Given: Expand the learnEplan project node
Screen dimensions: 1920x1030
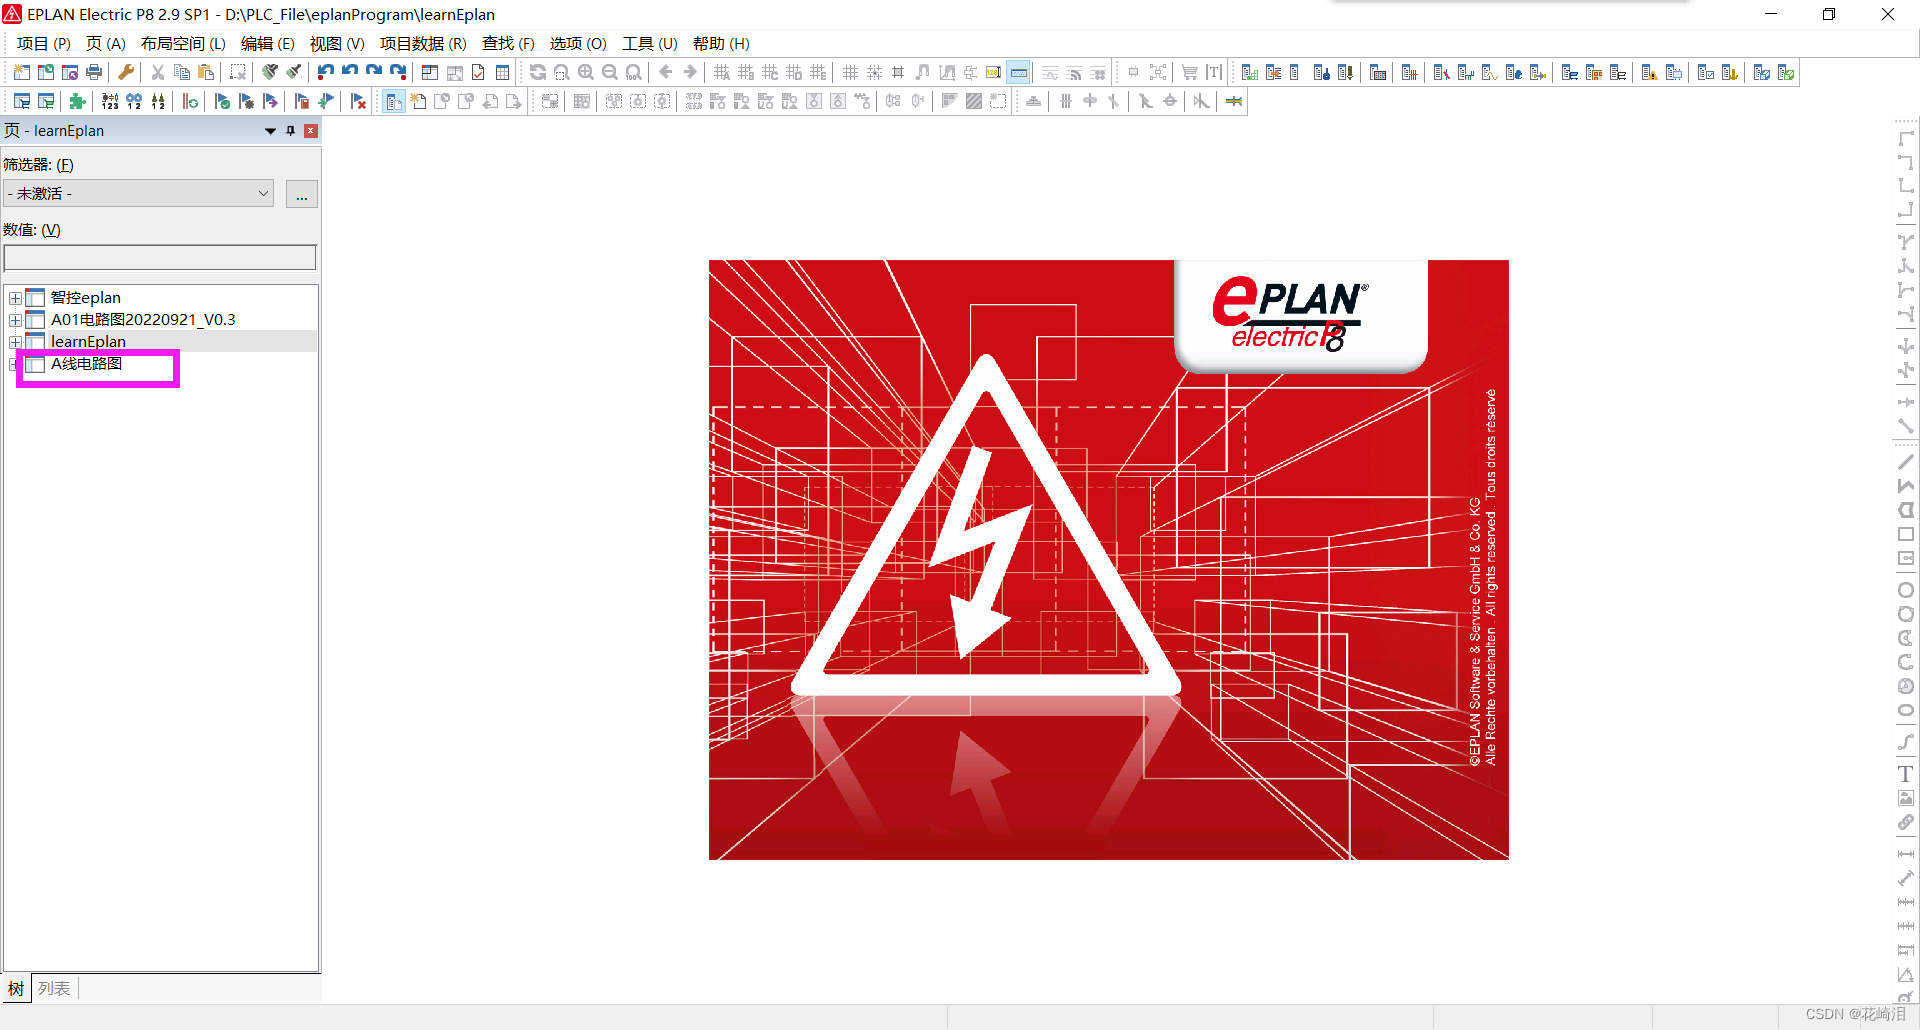Looking at the screenshot, I should point(15,342).
